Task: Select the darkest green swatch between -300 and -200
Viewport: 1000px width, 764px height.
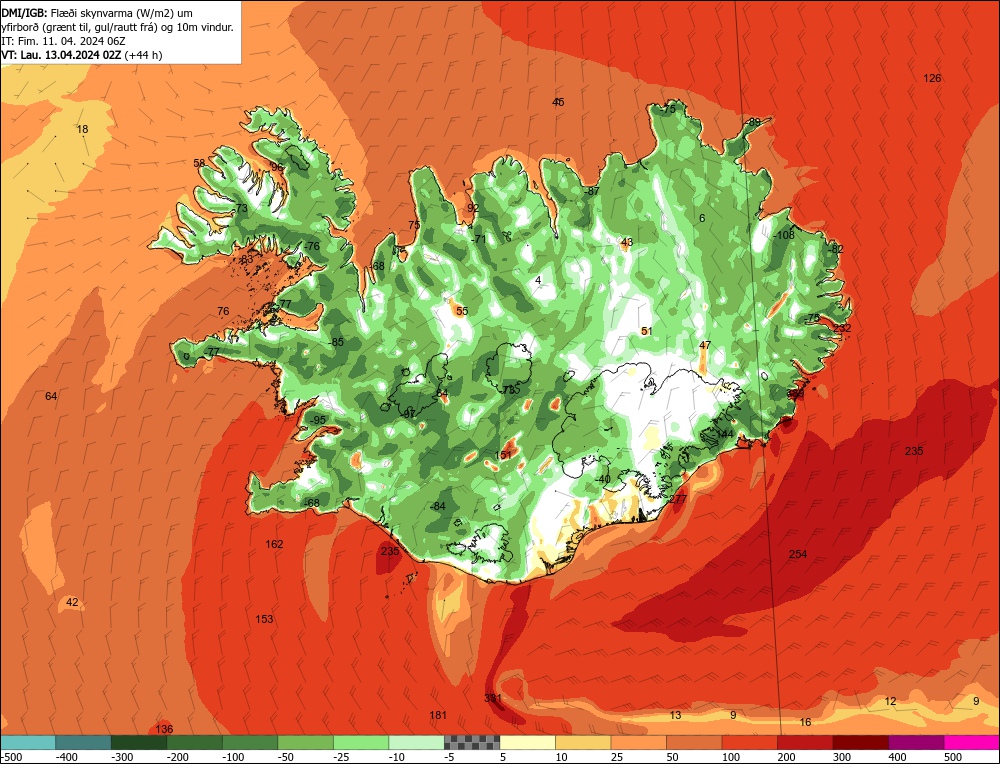Action: 138,742
